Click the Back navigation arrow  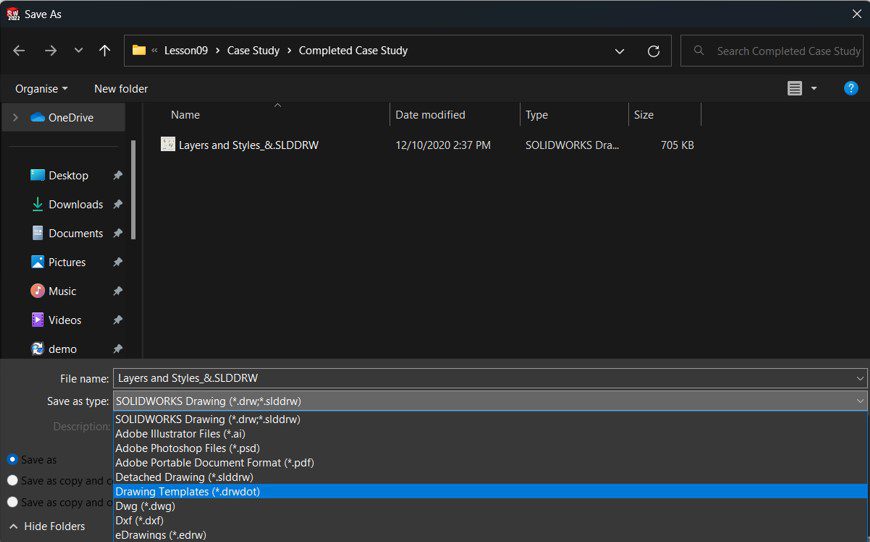(x=19, y=51)
